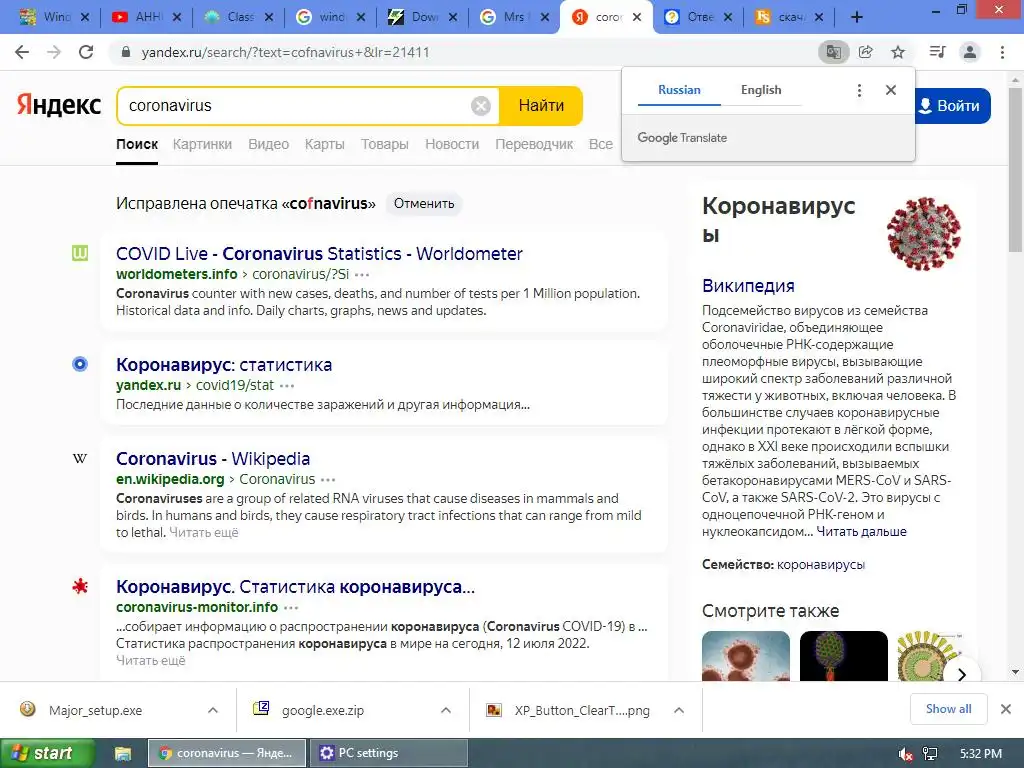Open first related virus thumbnail under Смотрите также
This screenshot has height=768, width=1024.
[746, 656]
